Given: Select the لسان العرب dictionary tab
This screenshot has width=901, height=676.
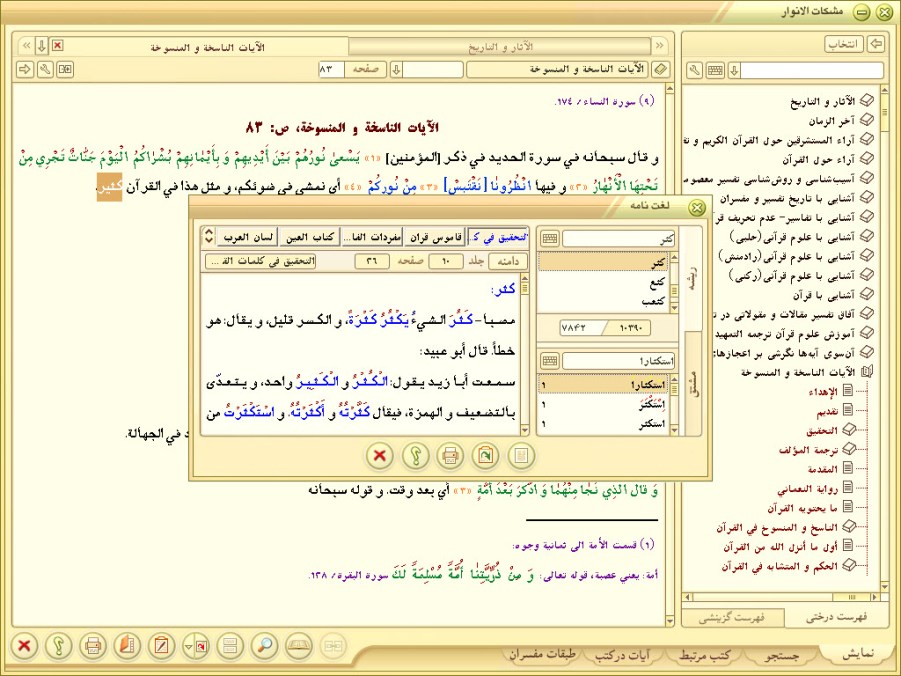Looking at the screenshot, I should click(248, 237).
